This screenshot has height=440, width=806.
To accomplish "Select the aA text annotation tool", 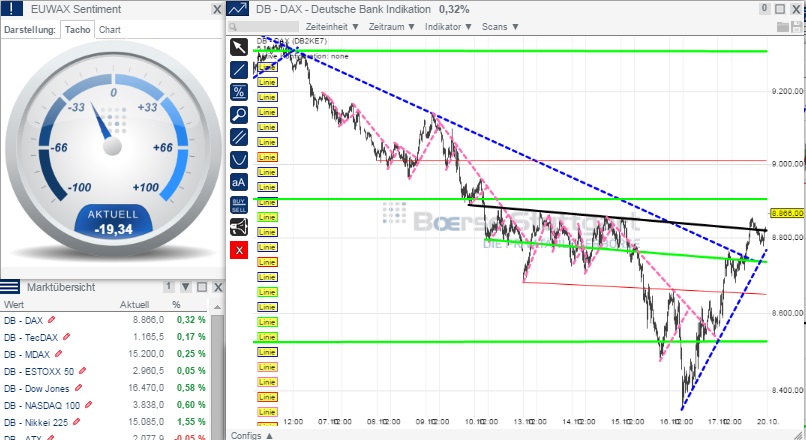I will pyautogui.click(x=239, y=182).
